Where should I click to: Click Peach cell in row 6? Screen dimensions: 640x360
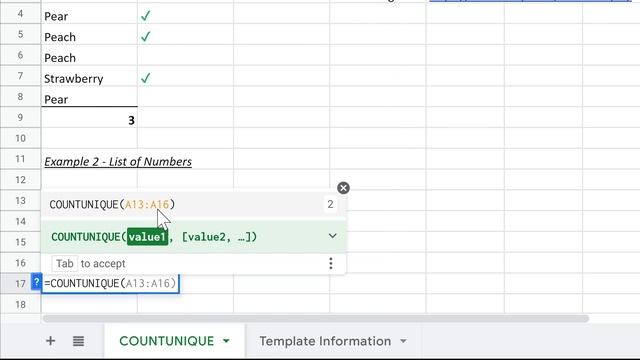pos(89,56)
